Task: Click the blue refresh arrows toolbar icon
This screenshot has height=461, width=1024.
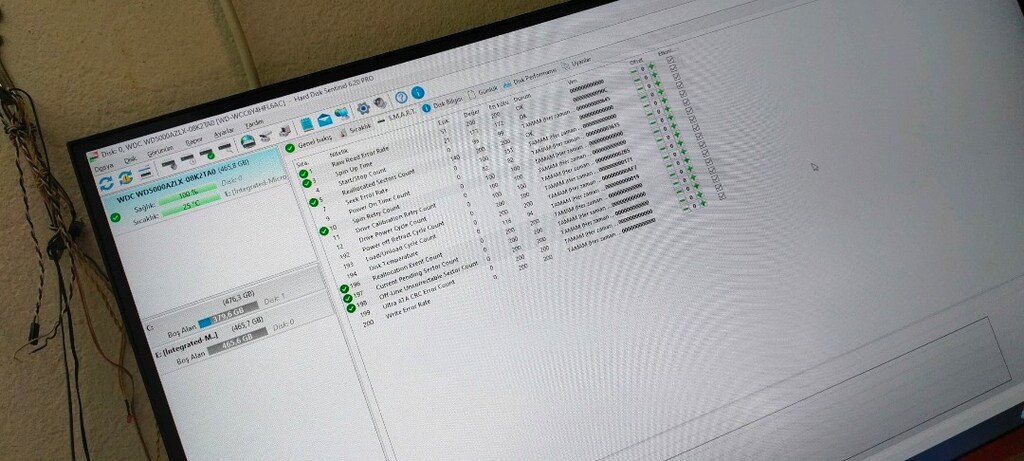Action: [x=106, y=183]
